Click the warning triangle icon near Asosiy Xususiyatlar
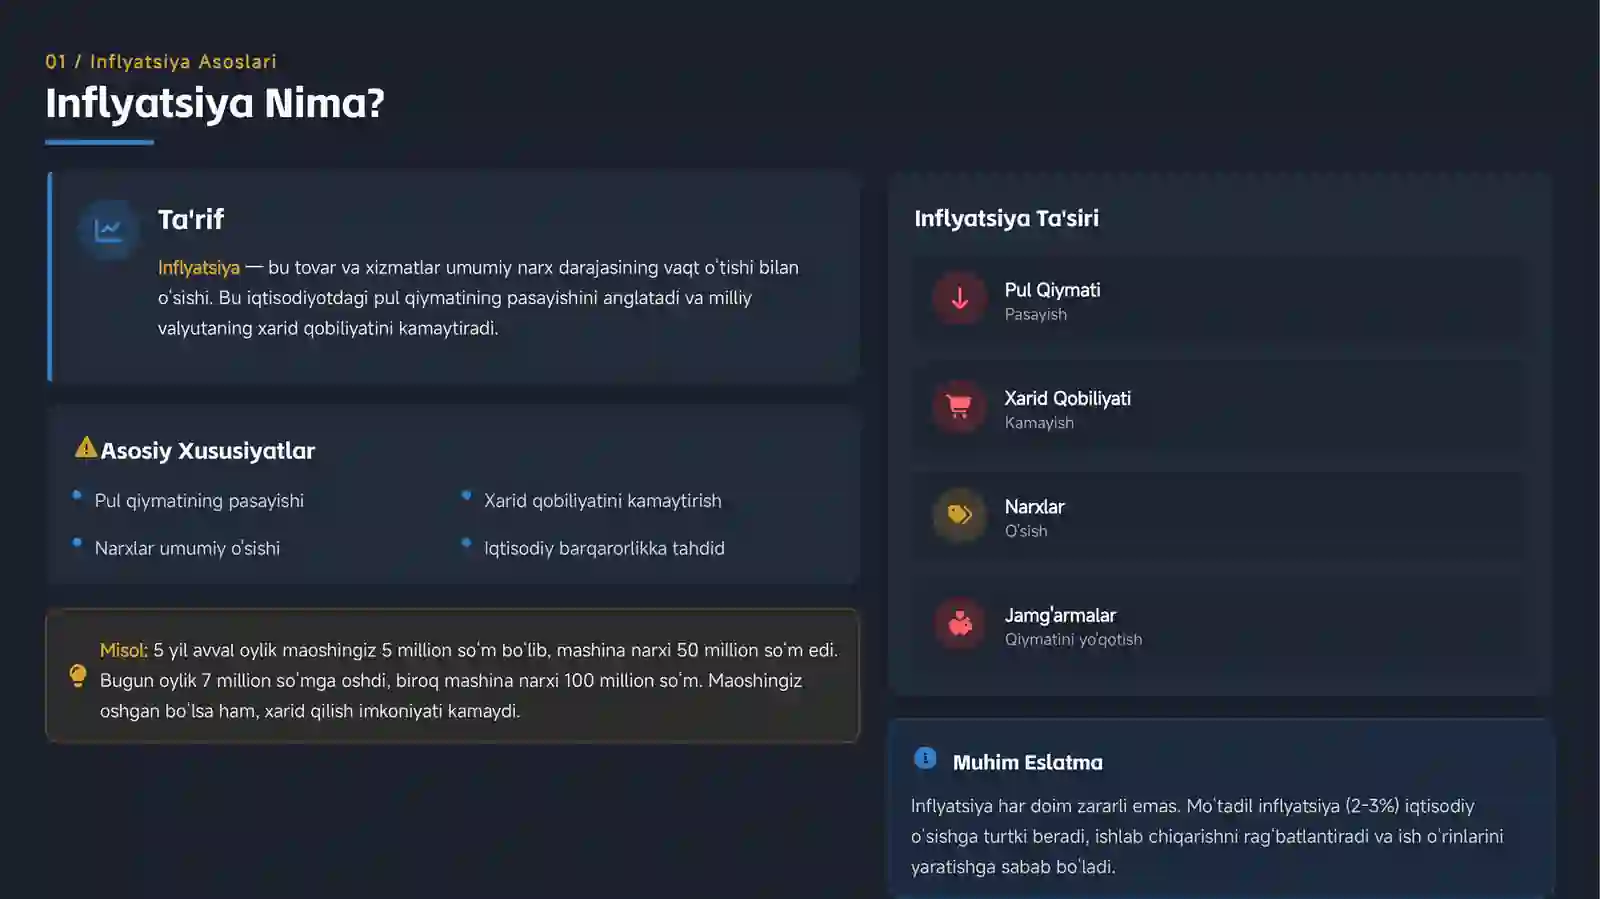This screenshot has width=1600, height=899. coord(86,447)
